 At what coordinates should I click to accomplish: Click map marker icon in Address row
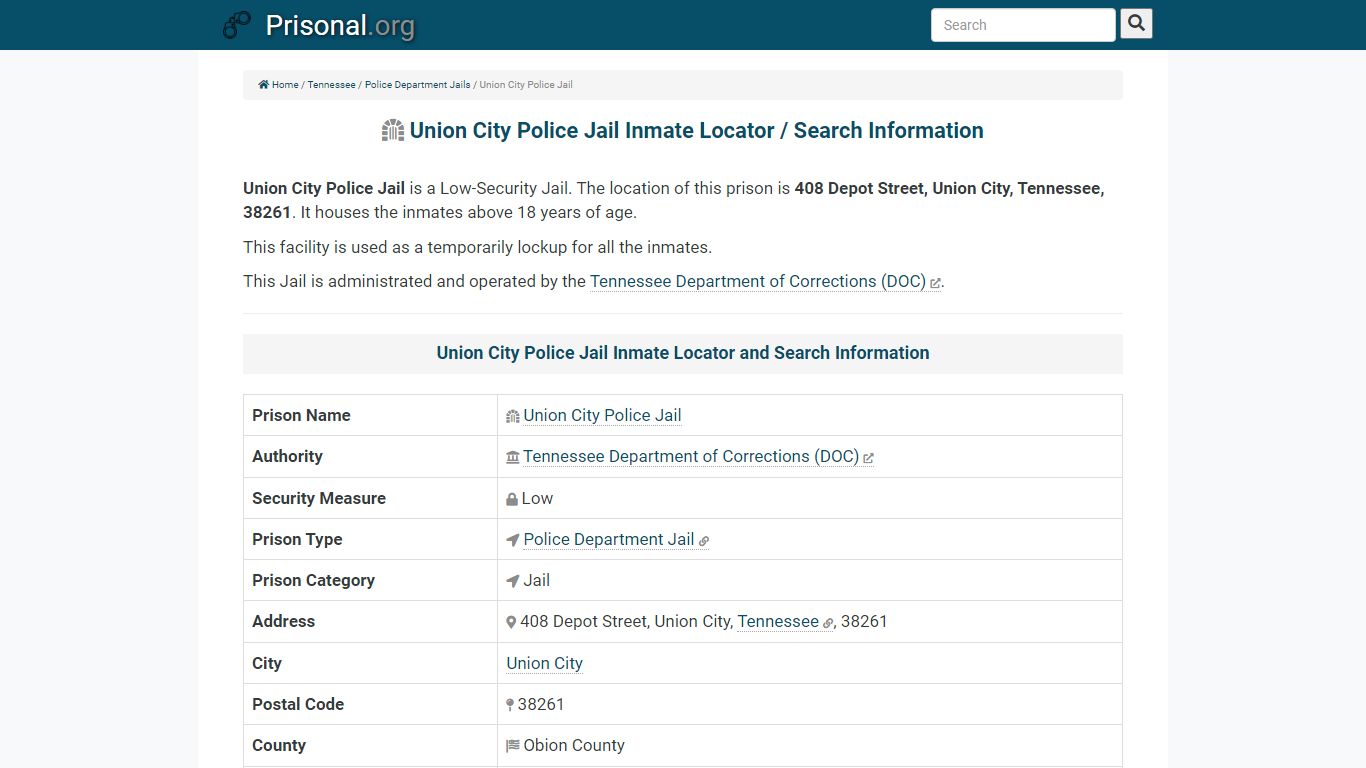(x=511, y=622)
